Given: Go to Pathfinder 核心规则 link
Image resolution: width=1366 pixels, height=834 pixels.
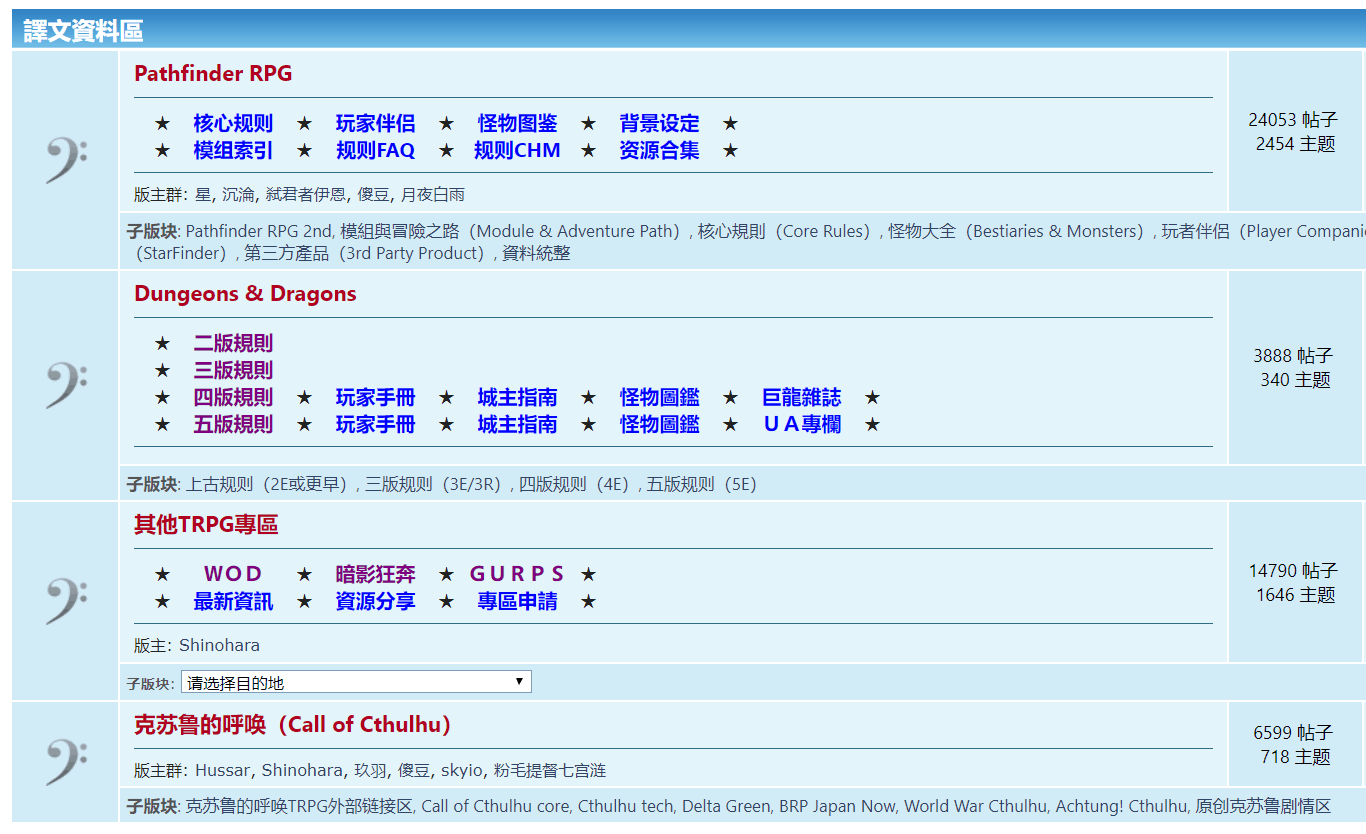Looking at the screenshot, I should 233,124.
